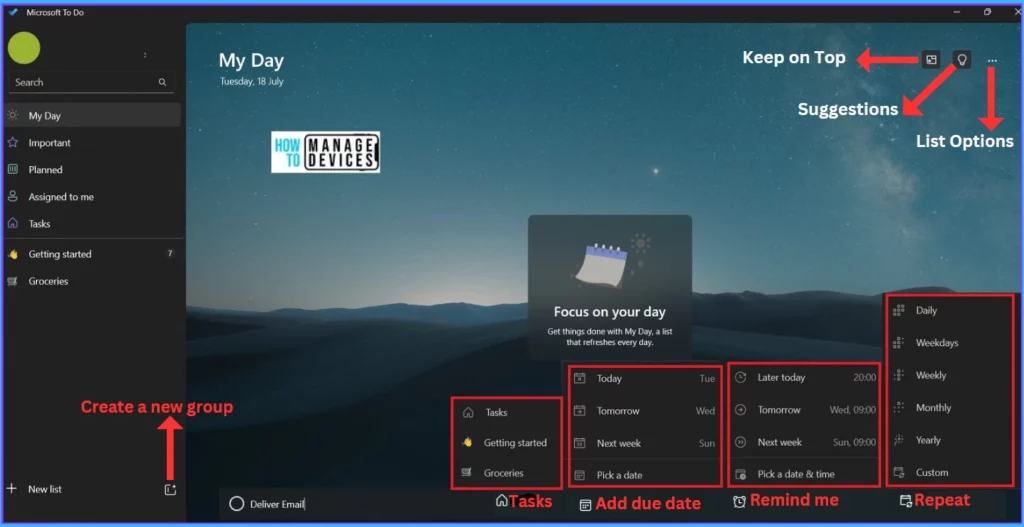This screenshot has width=1024, height=527.
Task: Click the home list-picker icon in the task bar
Action: click(502, 501)
